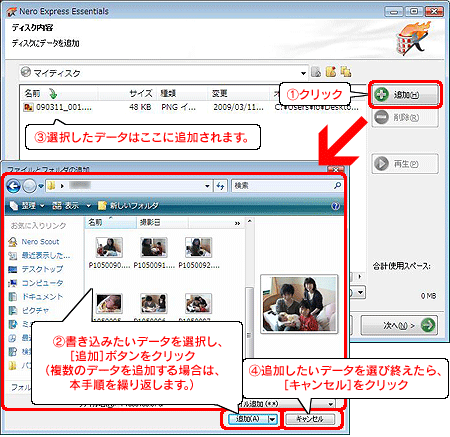Select second-row first baby photo thumbnail

tap(109, 303)
